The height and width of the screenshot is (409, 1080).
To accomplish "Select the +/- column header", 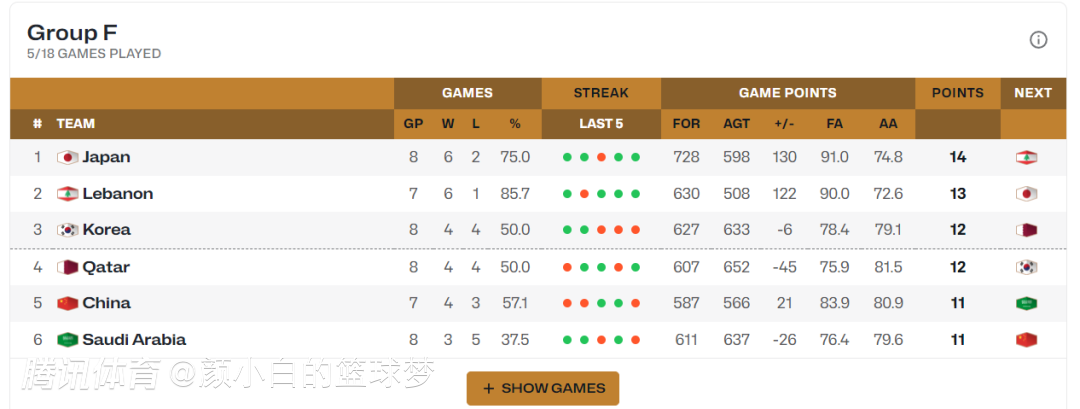I will coord(784,124).
